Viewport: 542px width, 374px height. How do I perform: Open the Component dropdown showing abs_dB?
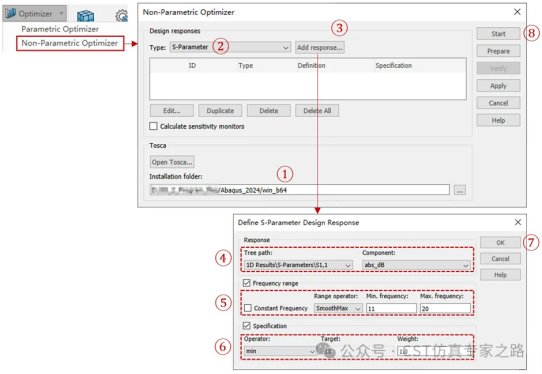[416, 265]
